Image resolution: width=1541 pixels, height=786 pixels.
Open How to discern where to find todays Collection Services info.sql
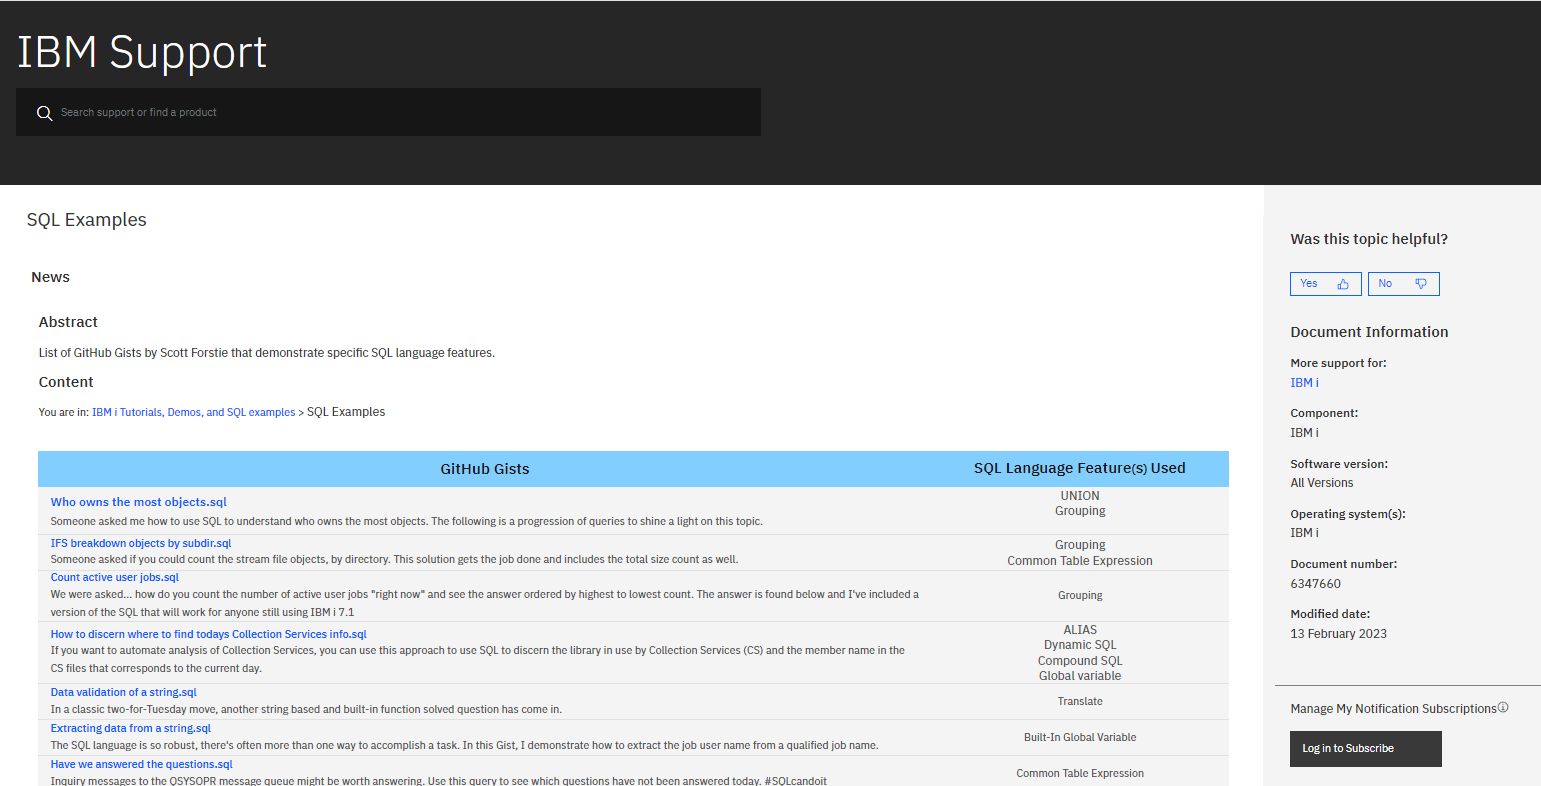tap(209, 634)
